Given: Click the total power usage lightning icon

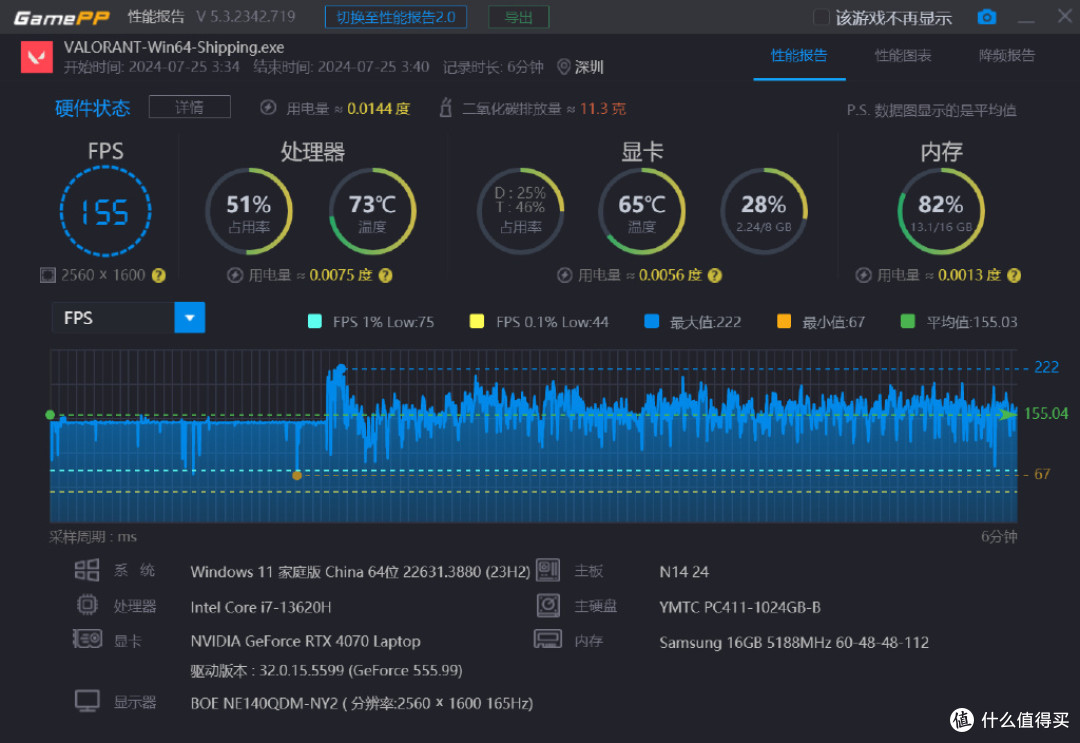Looking at the screenshot, I should tap(268, 108).
